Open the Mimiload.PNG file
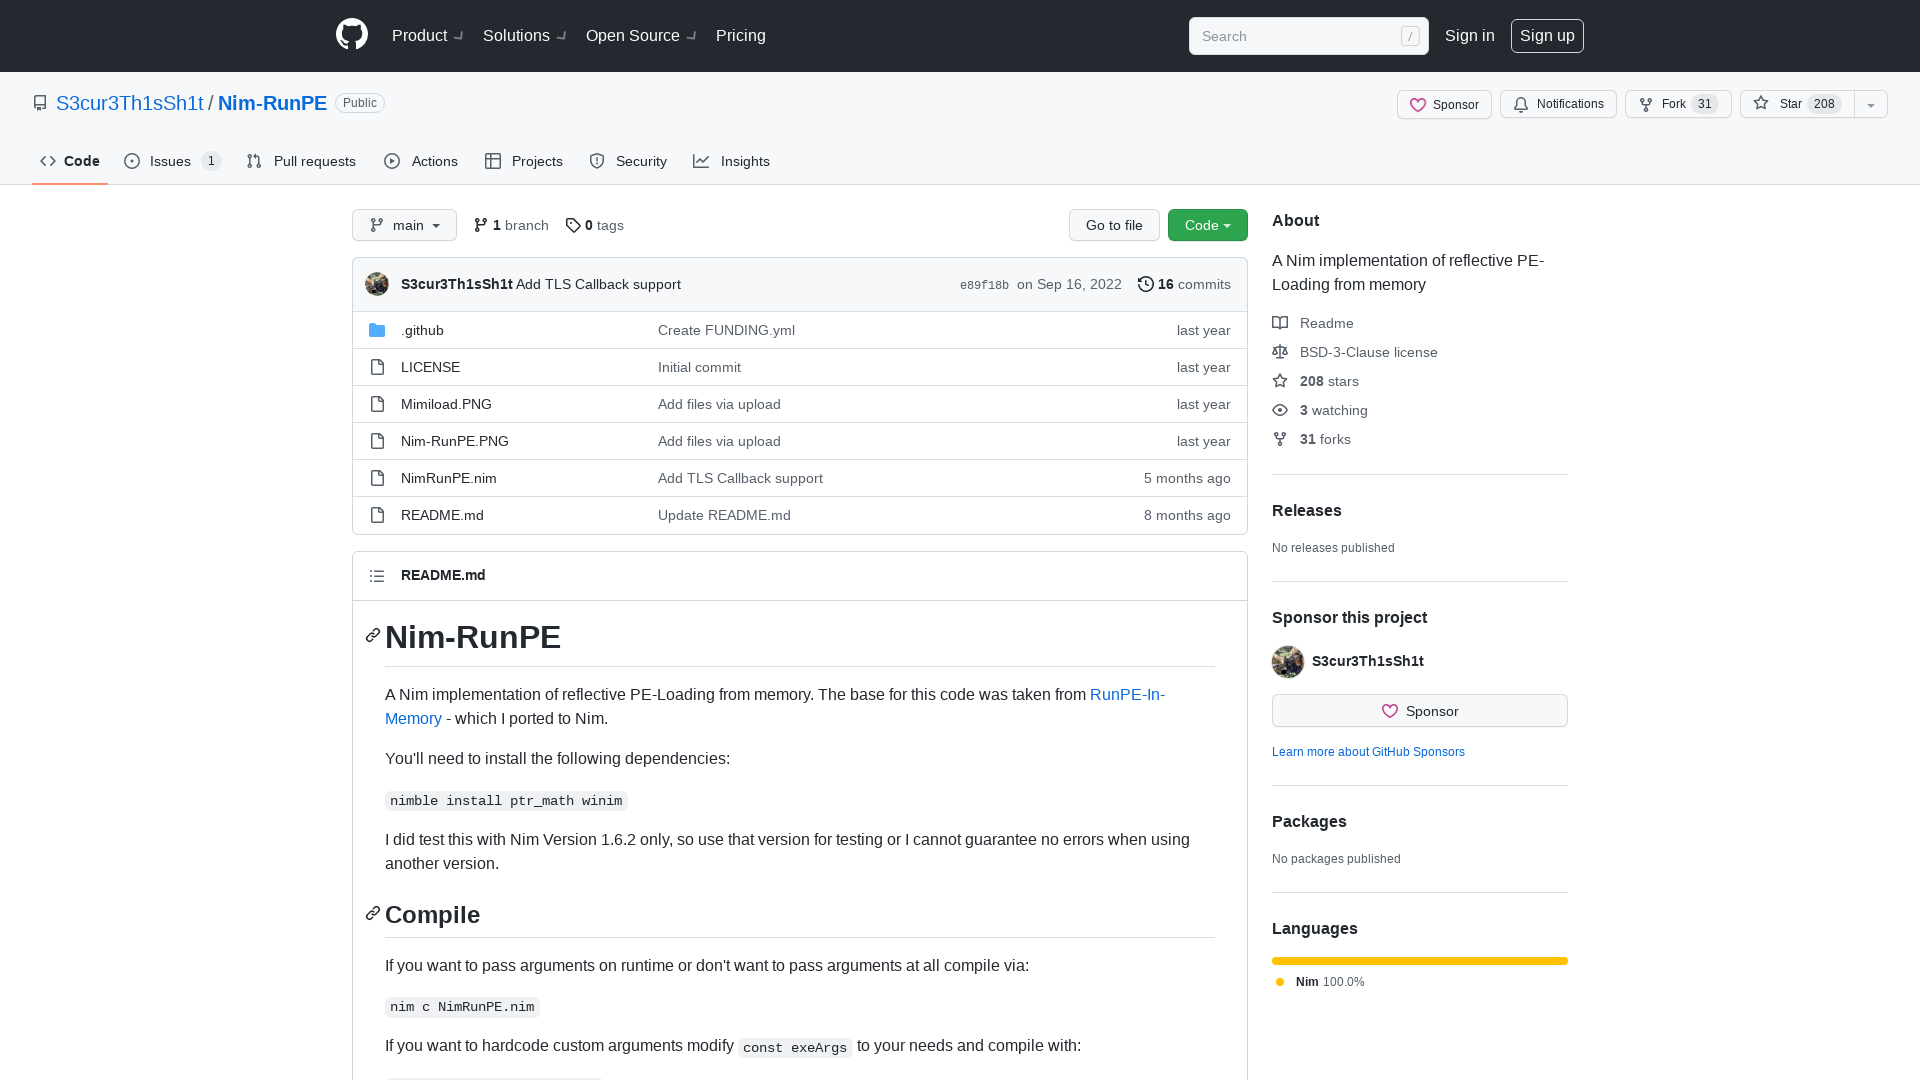 tap(446, 404)
